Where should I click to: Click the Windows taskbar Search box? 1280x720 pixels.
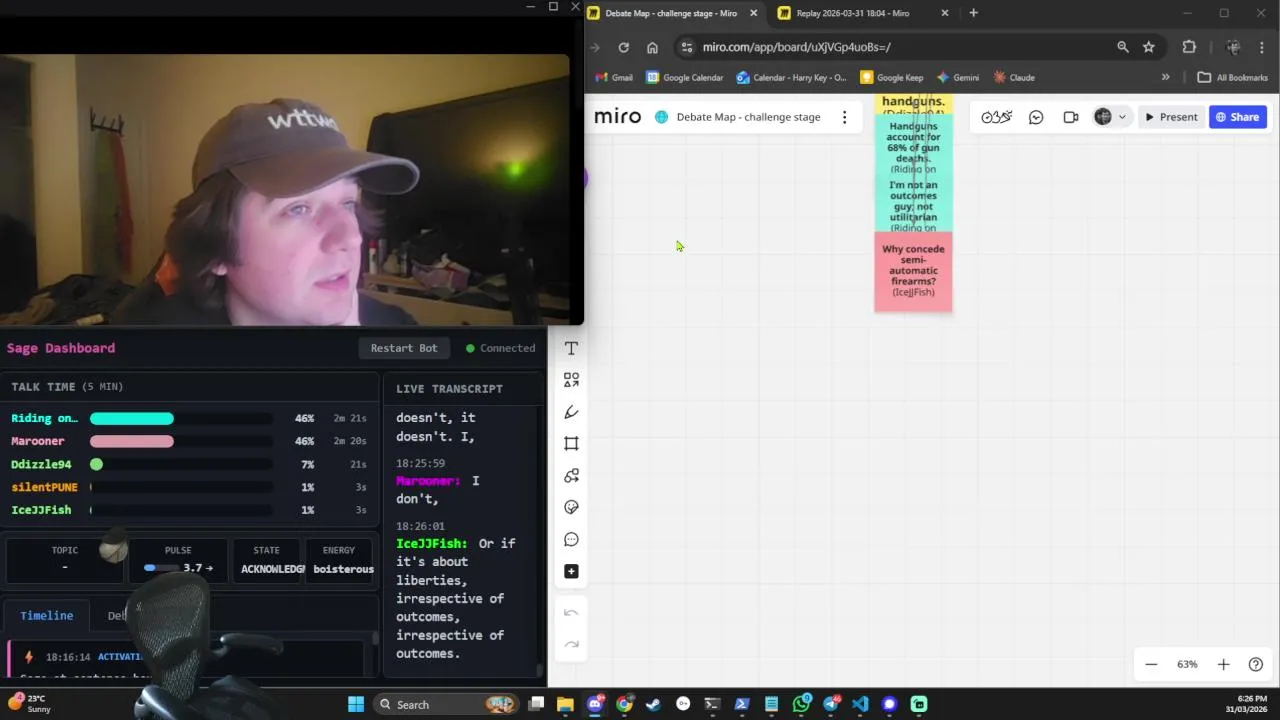(445, 704)
